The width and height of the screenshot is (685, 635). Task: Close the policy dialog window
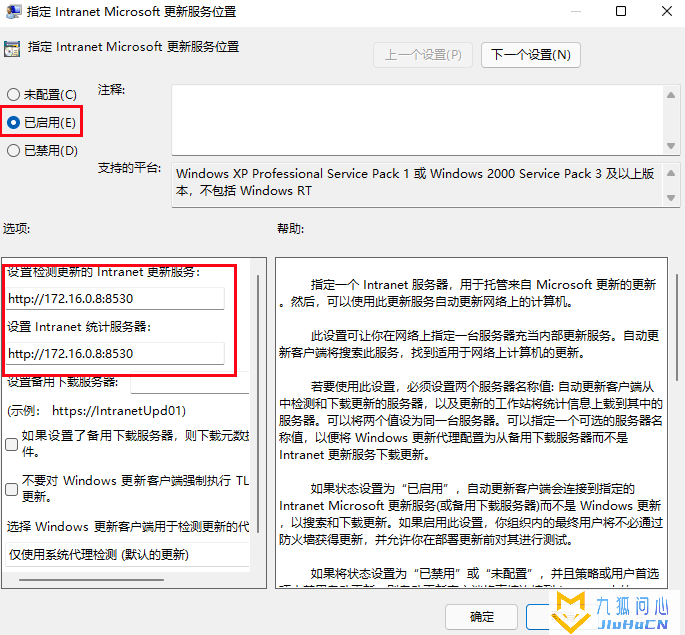coord(667,11)
